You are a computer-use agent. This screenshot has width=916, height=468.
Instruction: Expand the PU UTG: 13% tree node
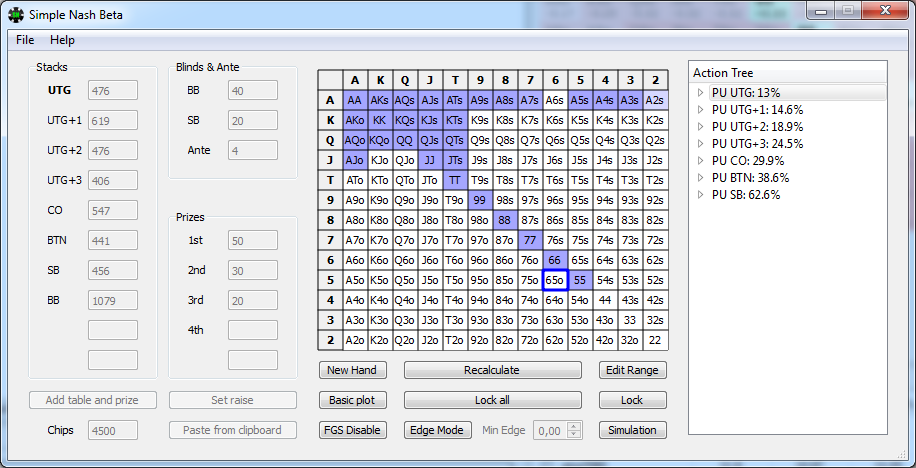[701, 93]
